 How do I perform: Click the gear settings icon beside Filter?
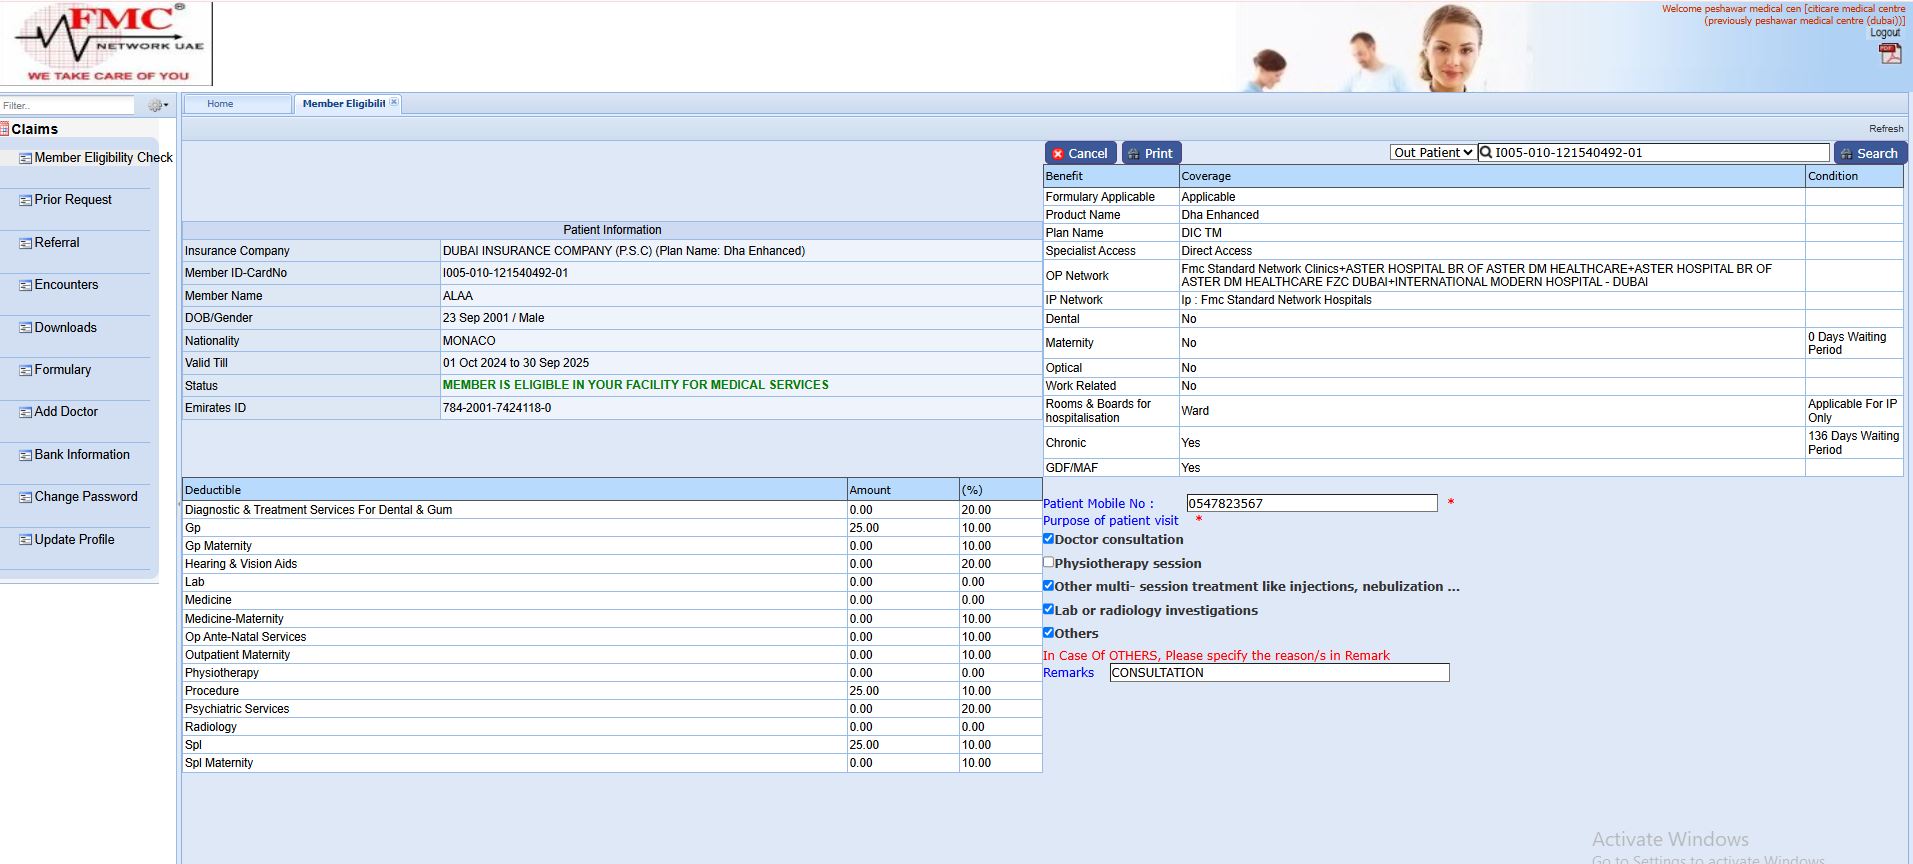pos(154,105)
